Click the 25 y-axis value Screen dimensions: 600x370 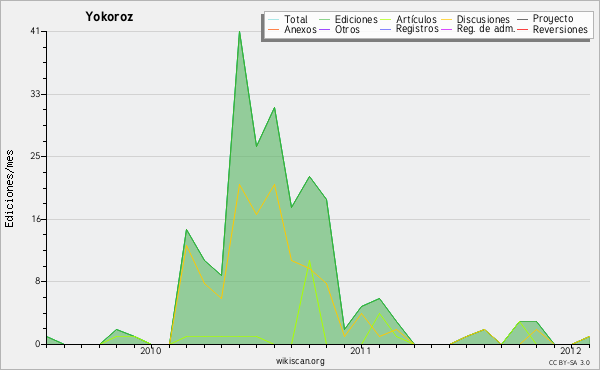pyautogui.click(x=35, y=156)
